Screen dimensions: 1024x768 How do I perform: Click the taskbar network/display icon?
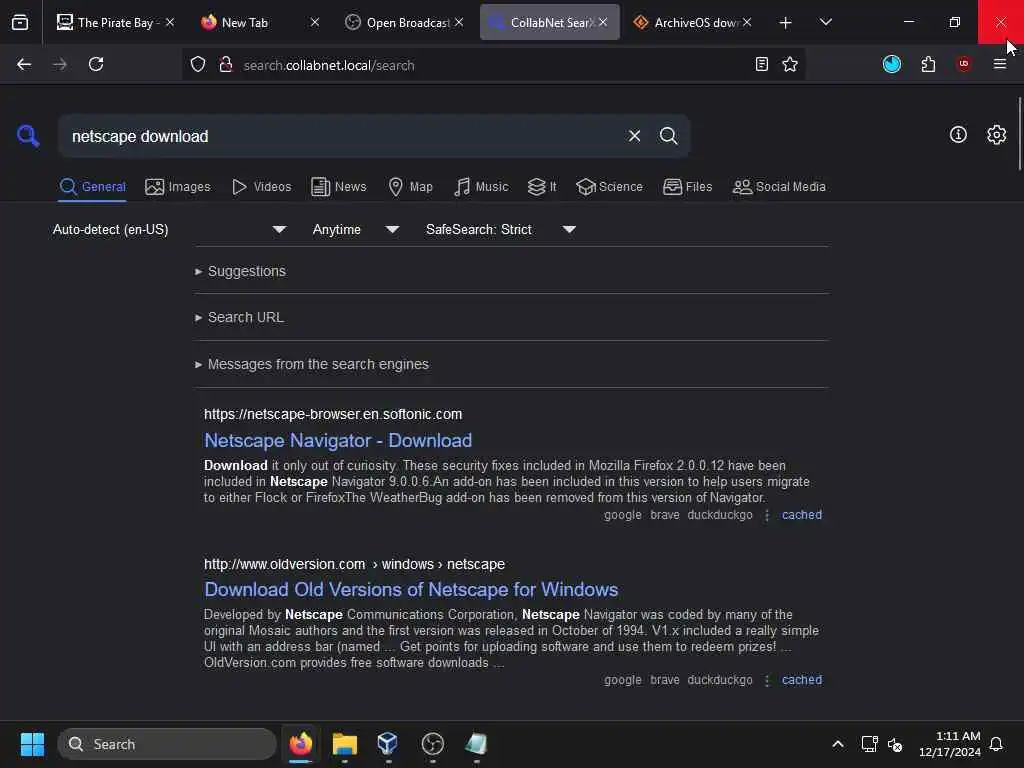point(869,744)
